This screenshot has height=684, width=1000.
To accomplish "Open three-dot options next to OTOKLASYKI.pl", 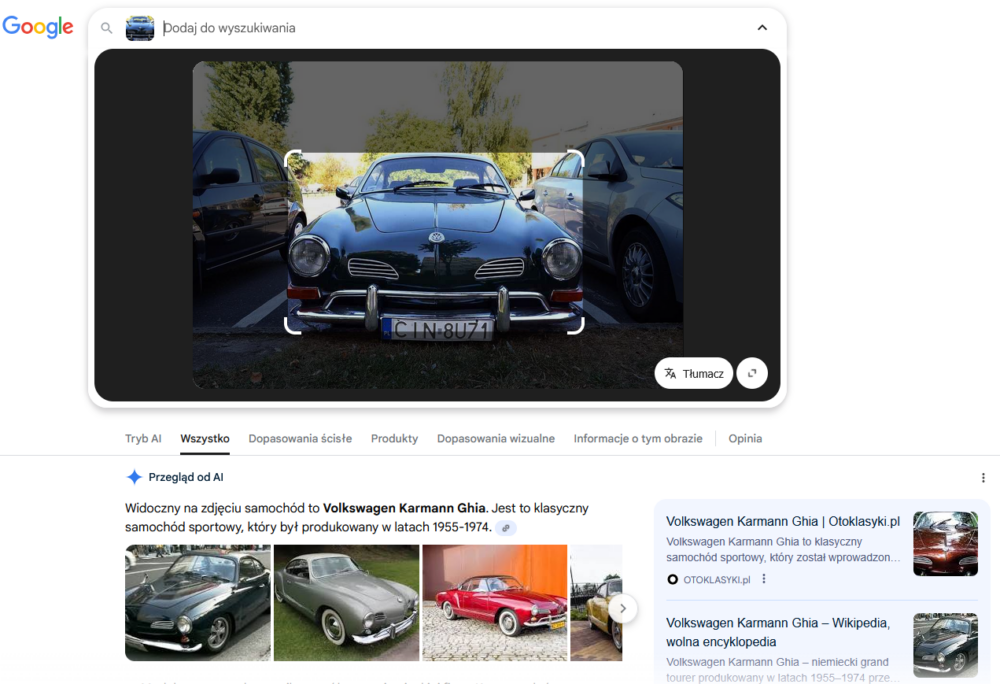I will coord(764,579).
